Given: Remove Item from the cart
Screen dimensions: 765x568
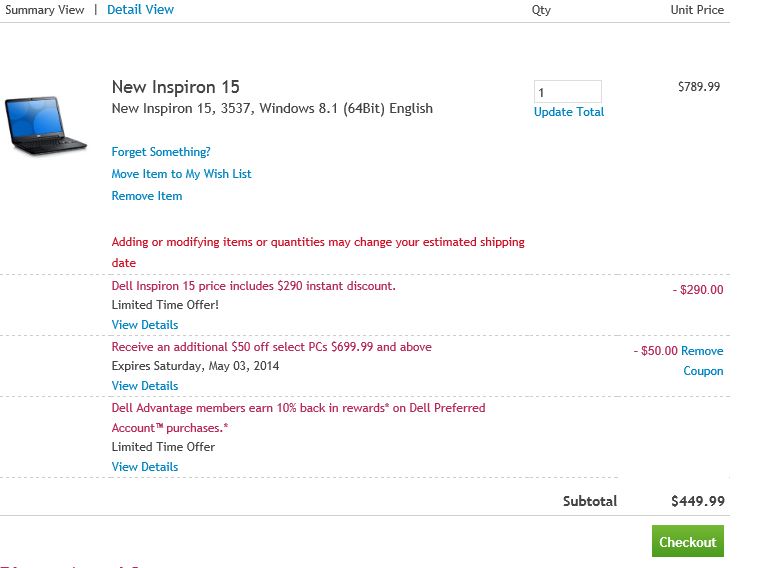Looking at the screenshot, I should pyautogui.click(x=147, y=196).
